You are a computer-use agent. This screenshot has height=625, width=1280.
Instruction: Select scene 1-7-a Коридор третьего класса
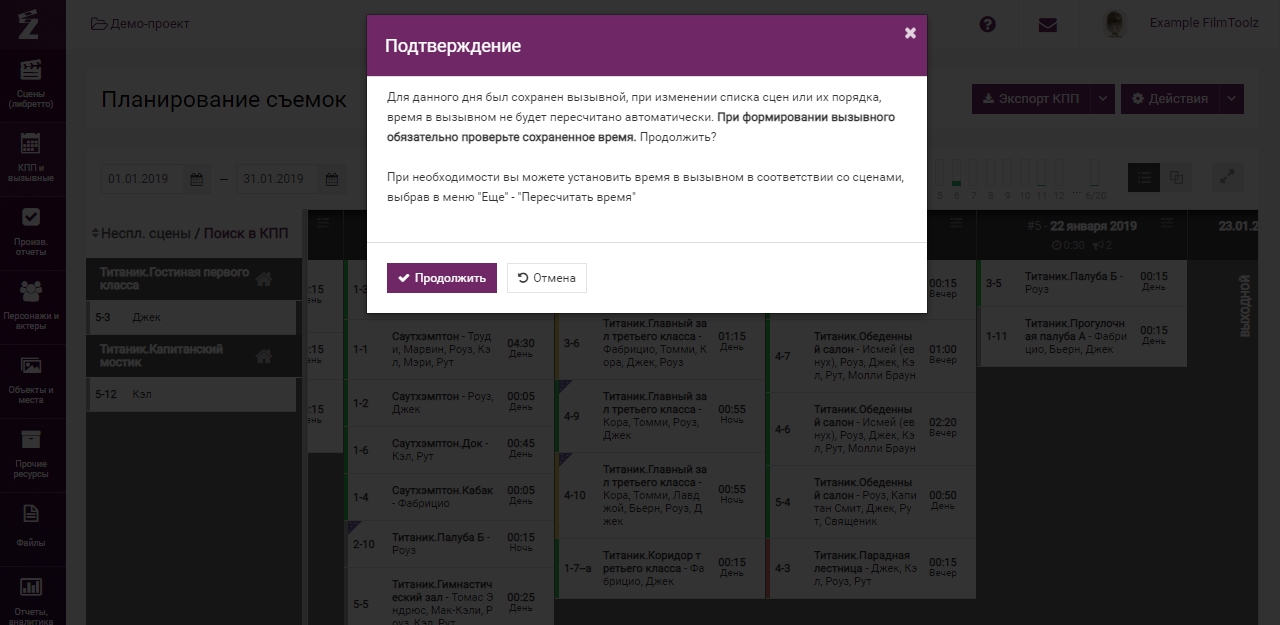pyautogui.click(x=659, y=568)
